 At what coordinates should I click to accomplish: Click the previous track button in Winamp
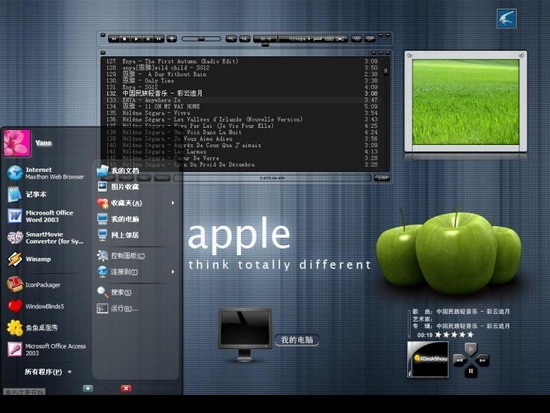coord(114,39)
